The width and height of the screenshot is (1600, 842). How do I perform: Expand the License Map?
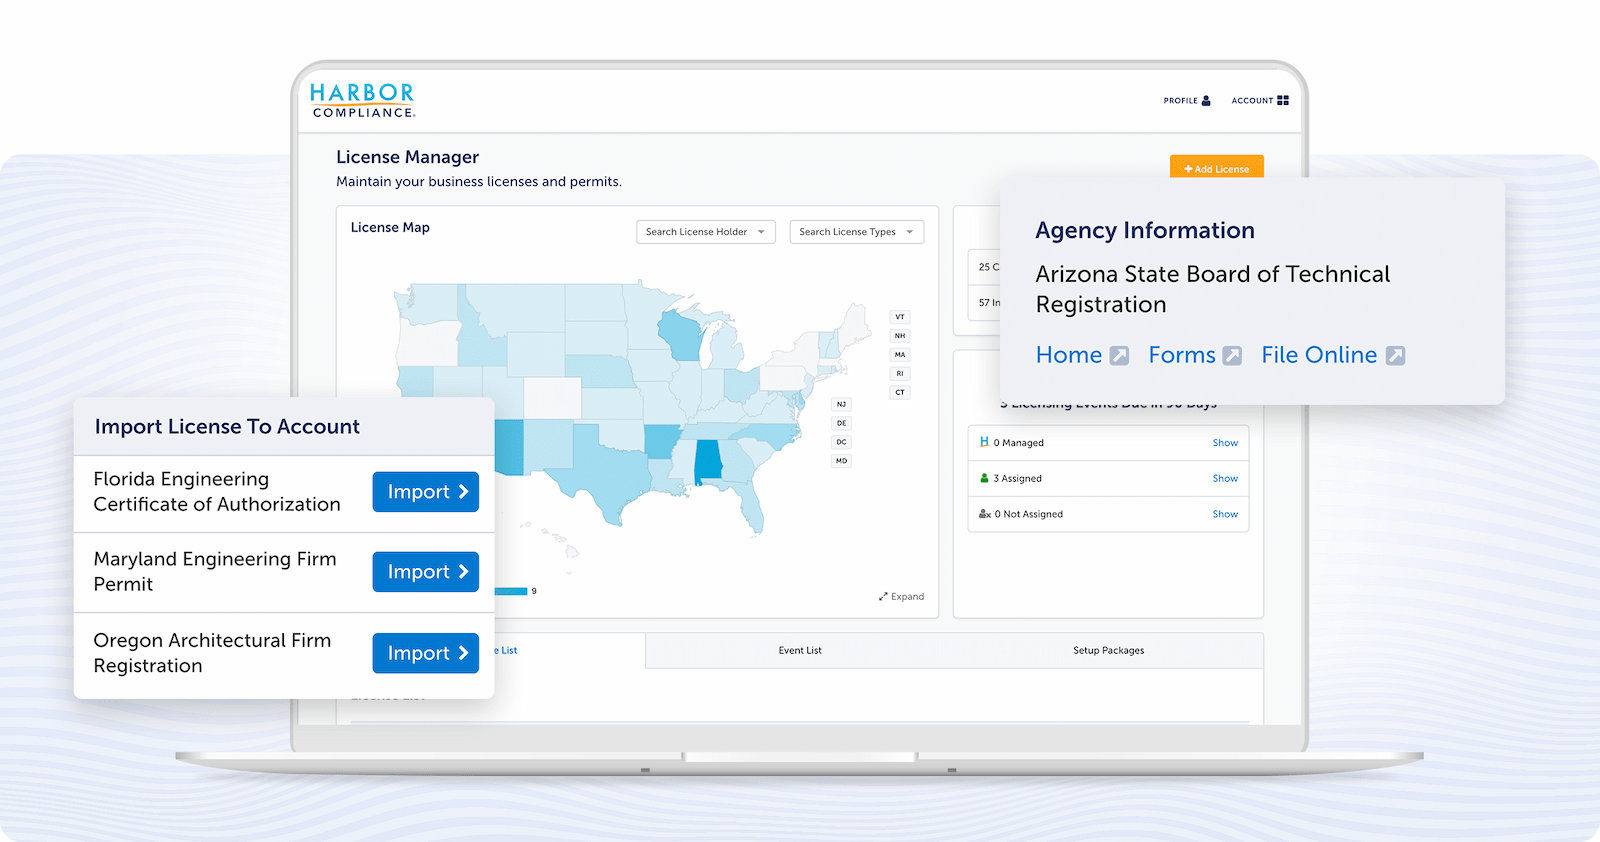pos(901,597)
